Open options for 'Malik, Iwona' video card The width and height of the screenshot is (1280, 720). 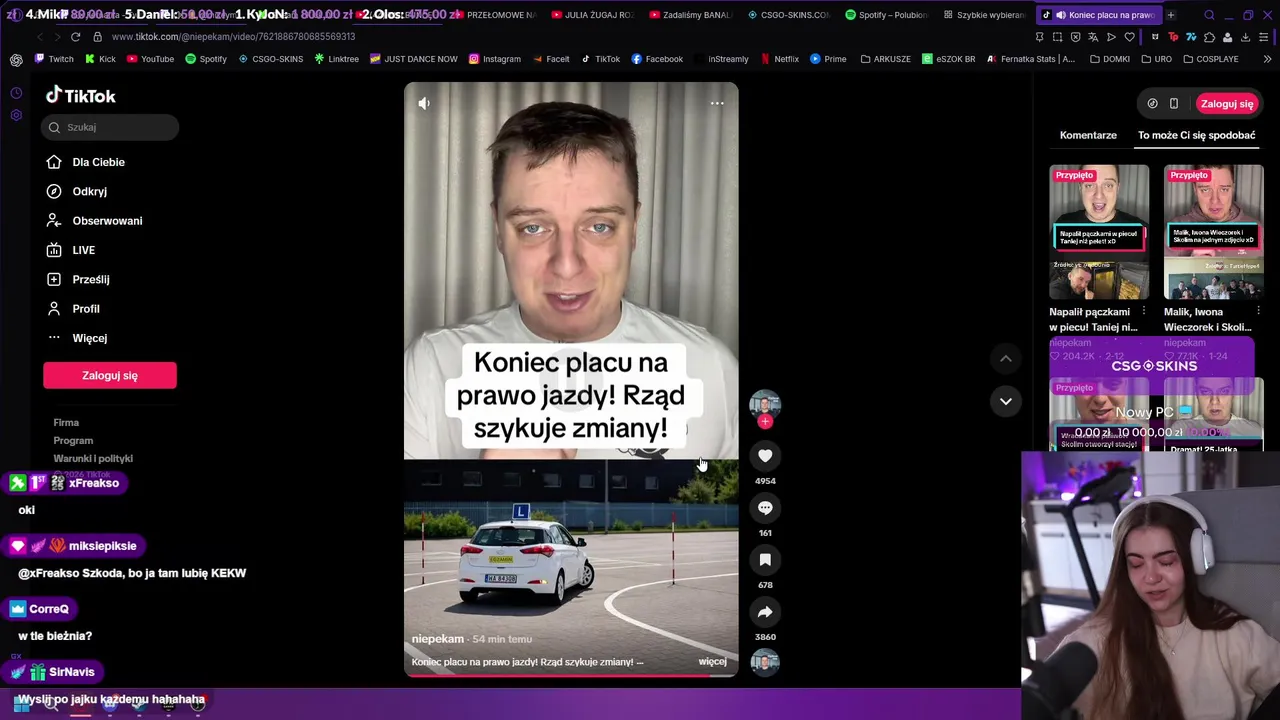(1258, 312)
